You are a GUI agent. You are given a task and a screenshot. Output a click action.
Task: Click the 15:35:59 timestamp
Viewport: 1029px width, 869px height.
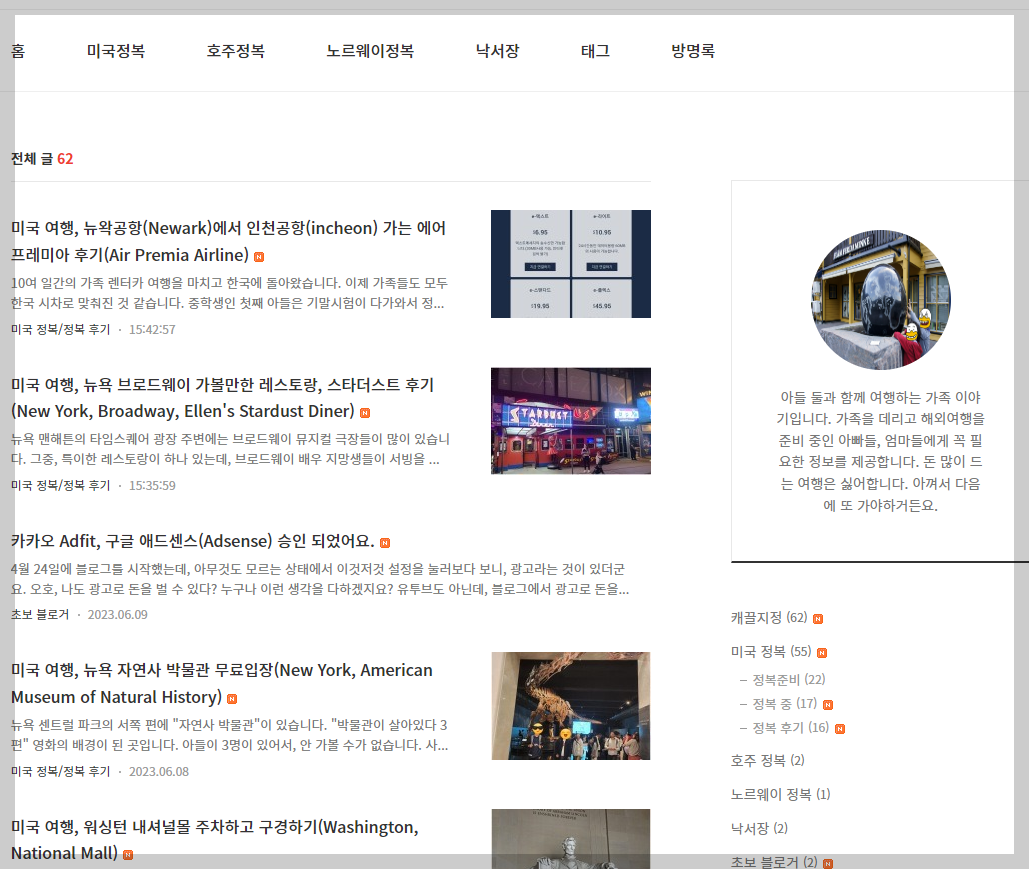(x=152, y=486)
